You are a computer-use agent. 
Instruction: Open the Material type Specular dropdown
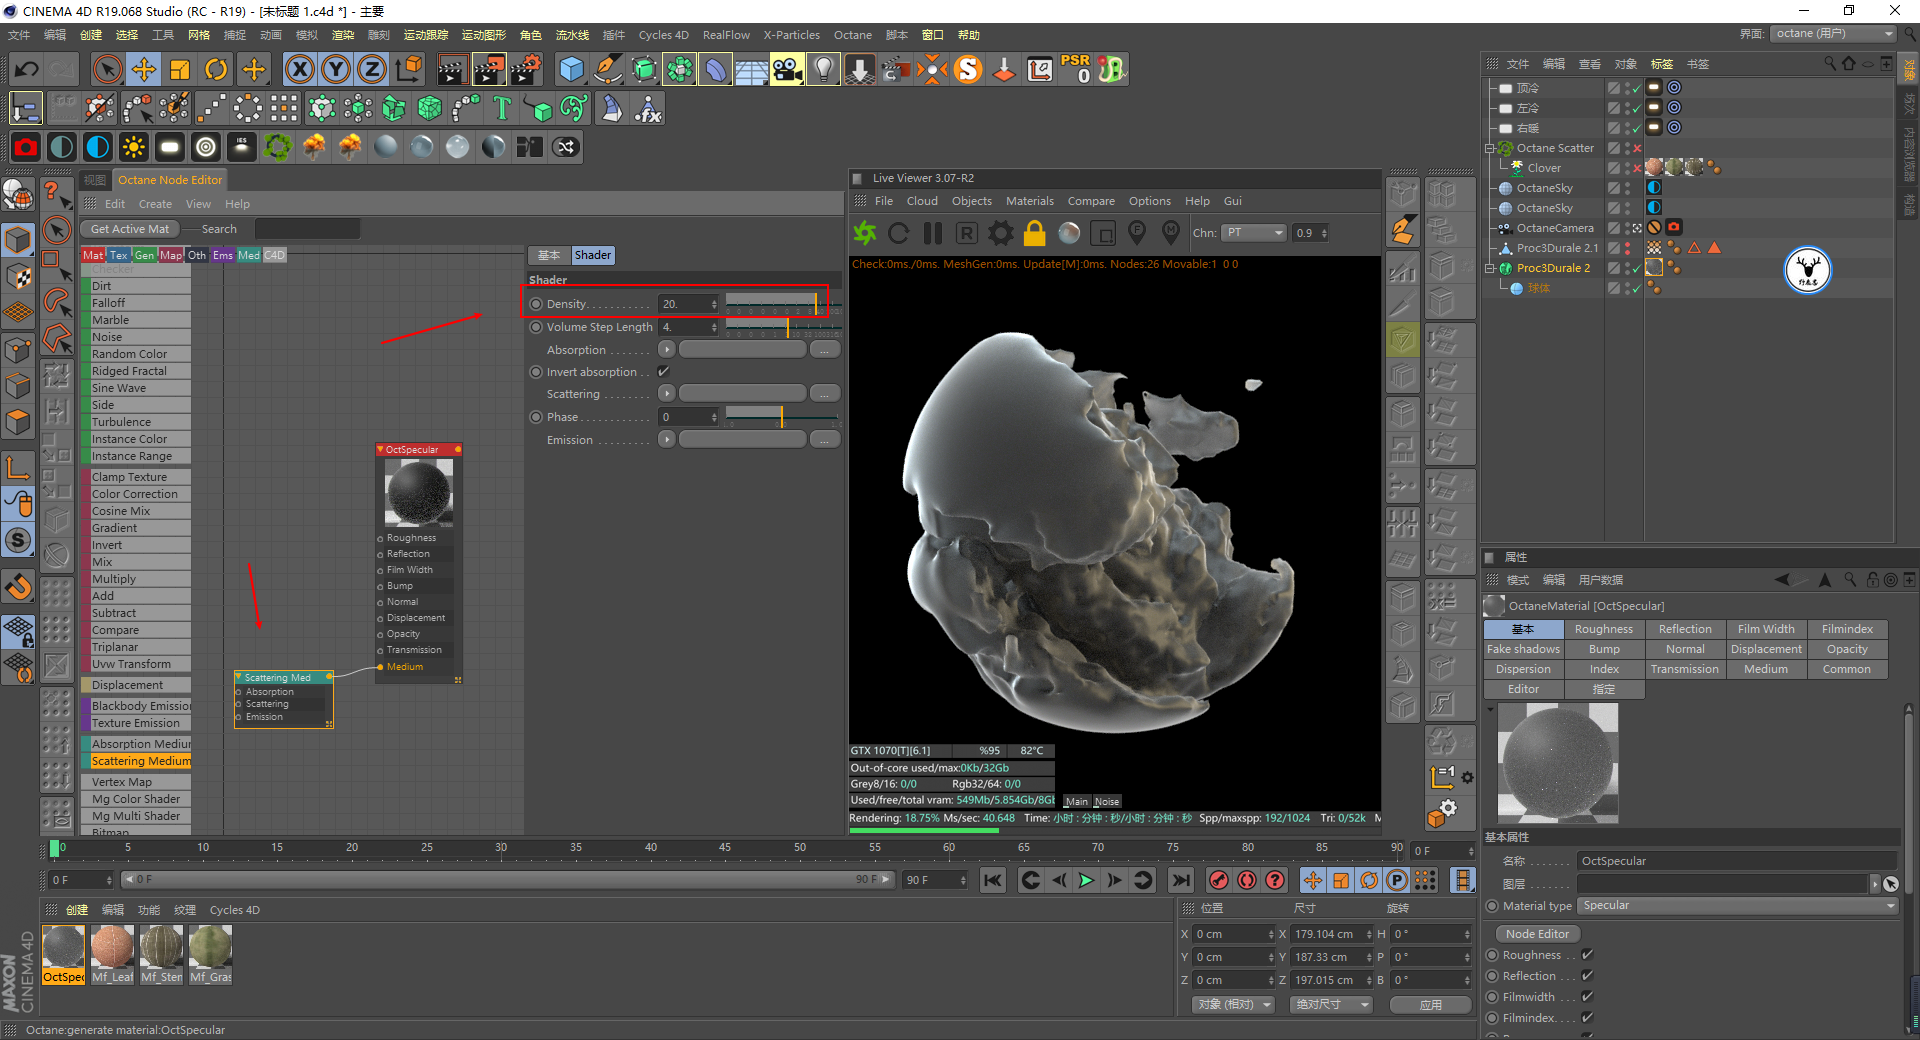tap(1737, 906)
